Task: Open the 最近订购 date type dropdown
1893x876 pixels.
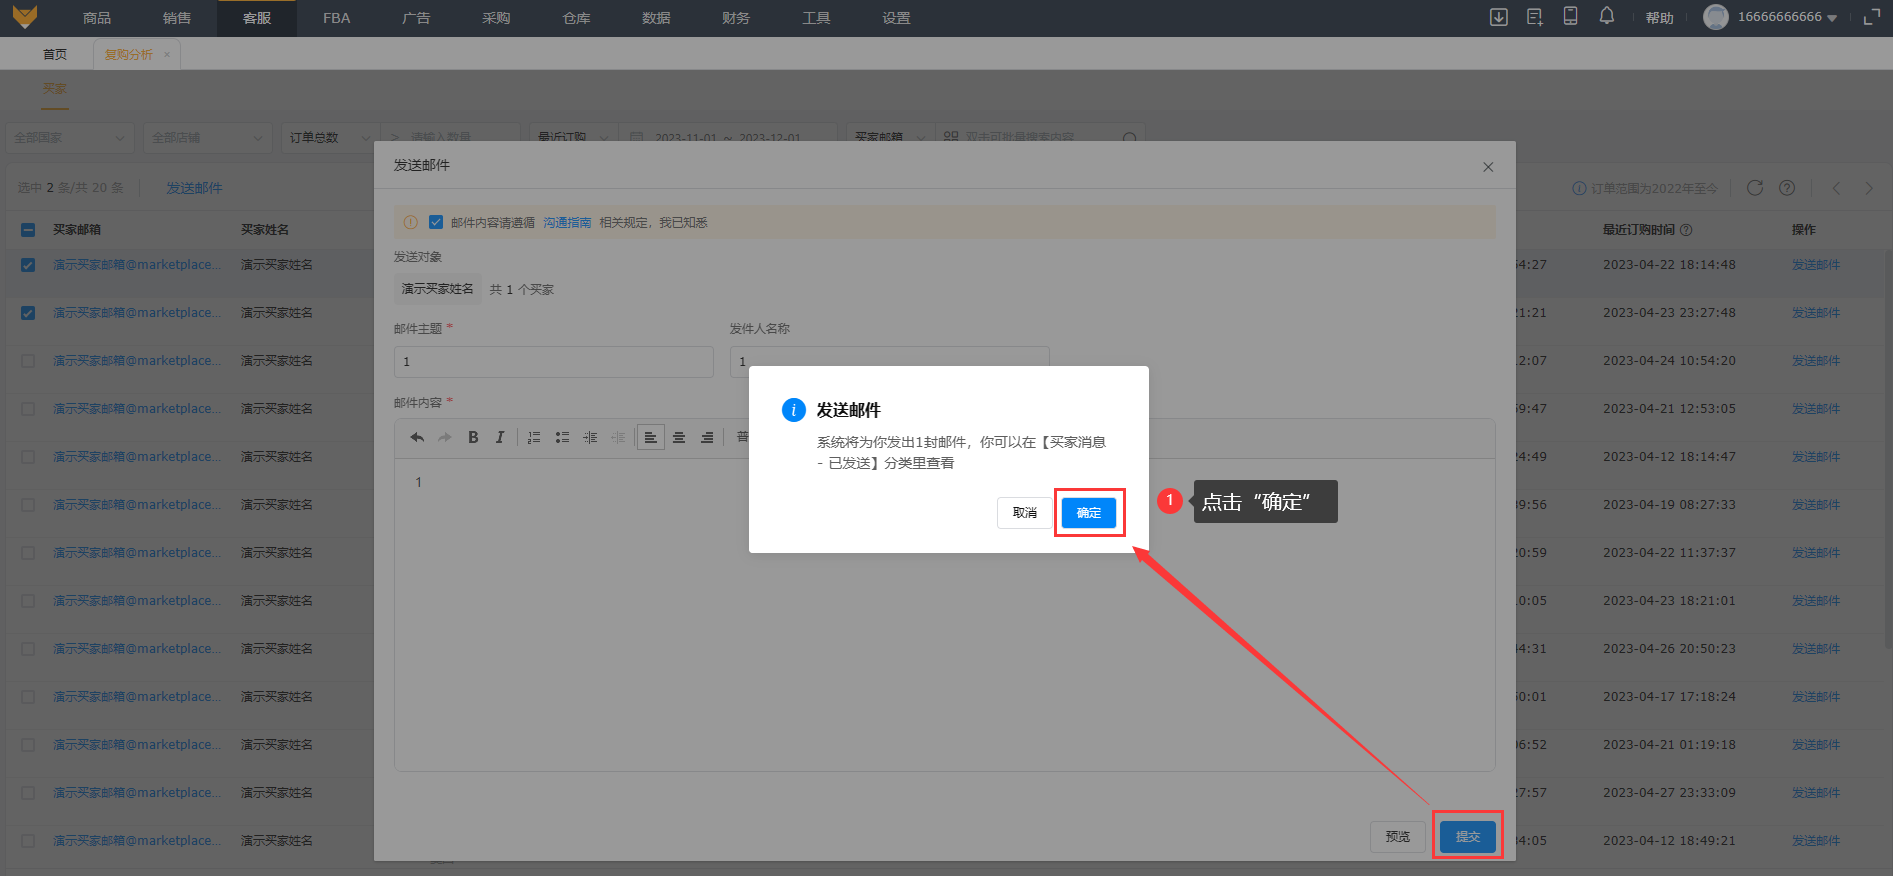Action: coord(573,138)
